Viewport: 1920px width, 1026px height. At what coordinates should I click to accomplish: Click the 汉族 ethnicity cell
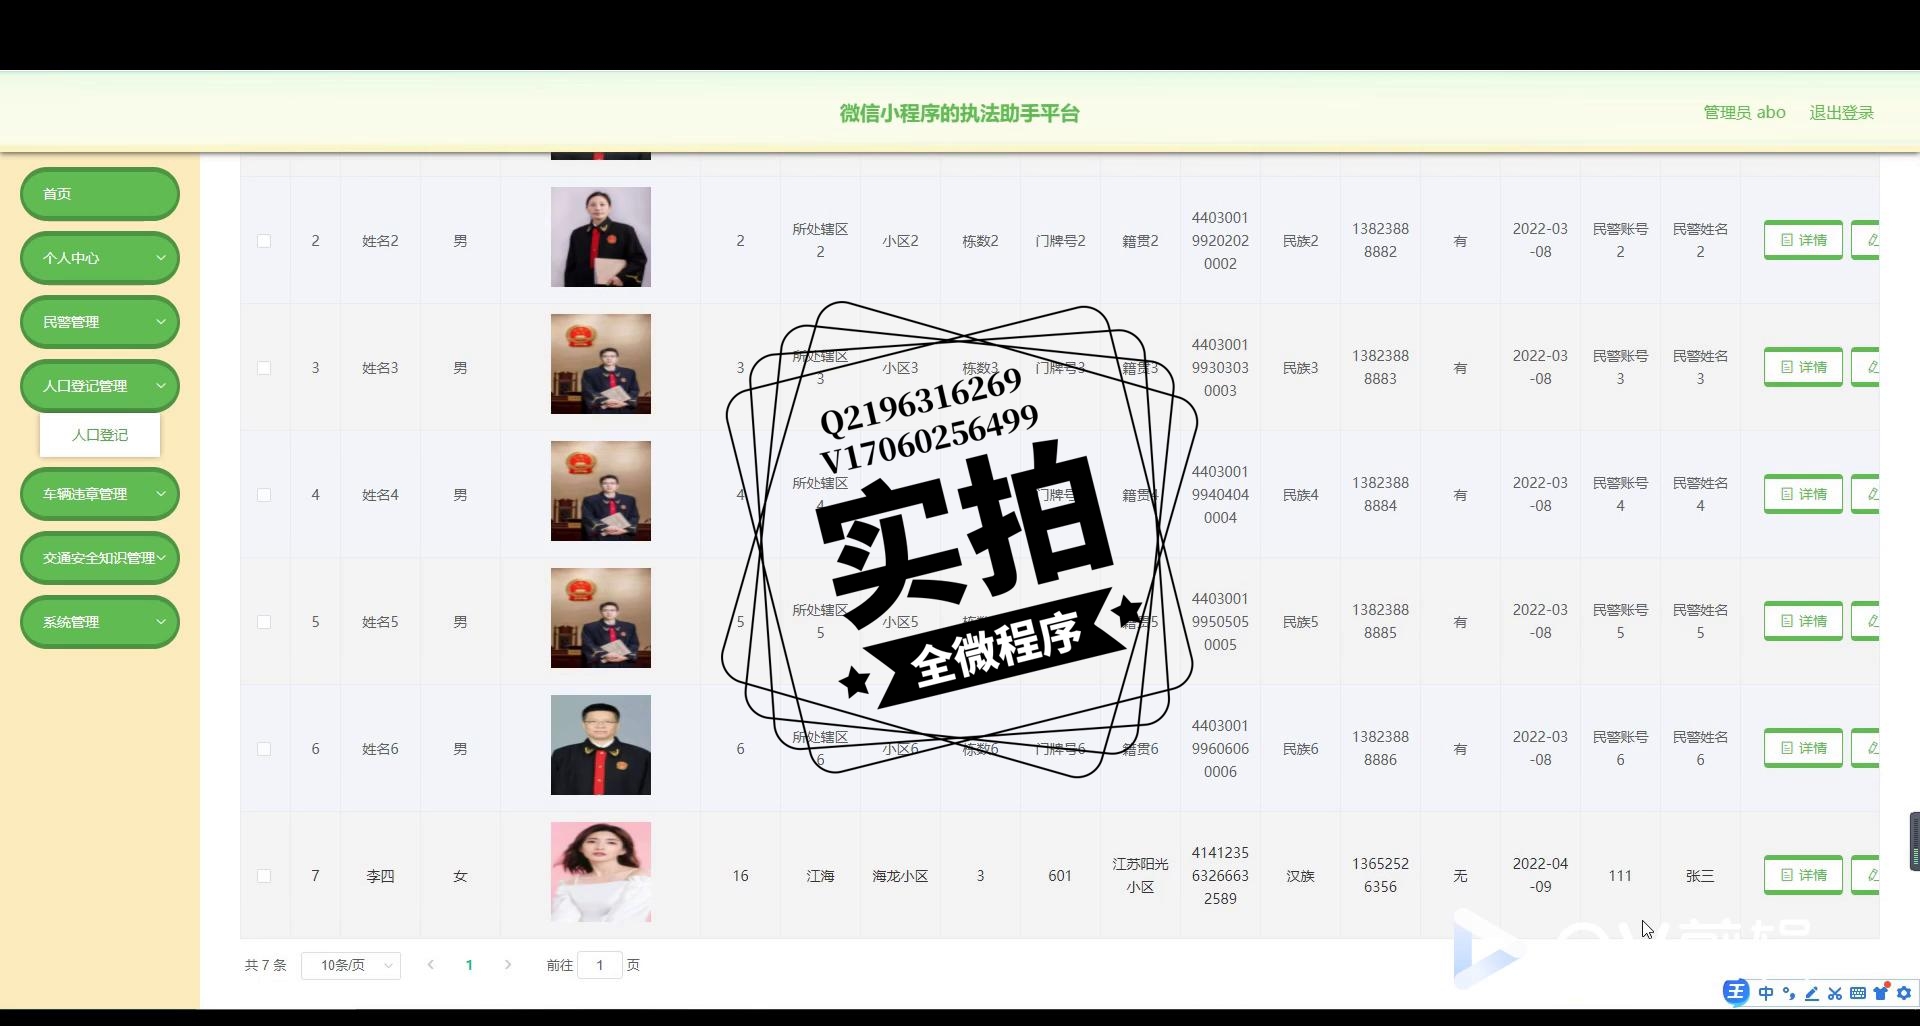click(x=1300, y=876)
